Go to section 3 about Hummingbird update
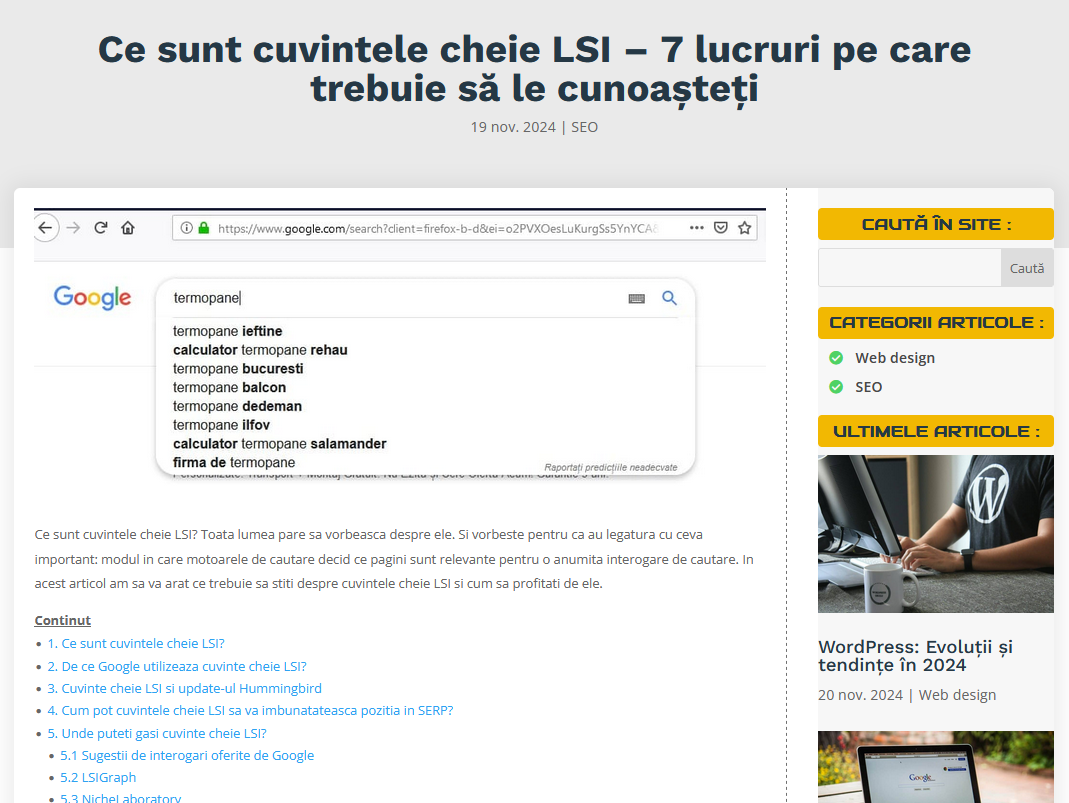Screen dimensions: 1069x803 (x=184, y=689)
